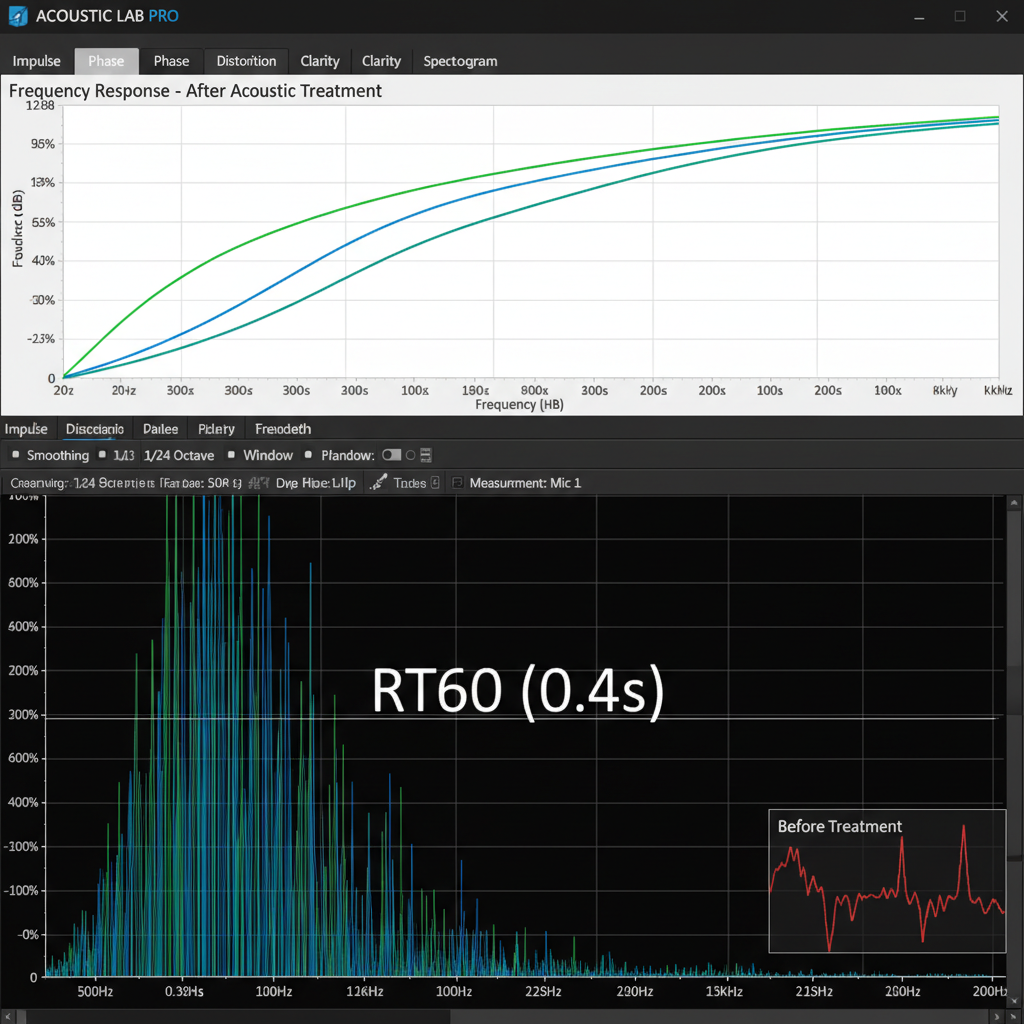The image size is (1024, 1024).
Task: Click the stacked bars icon after the Plandow radio
Action: click(426, 455)
